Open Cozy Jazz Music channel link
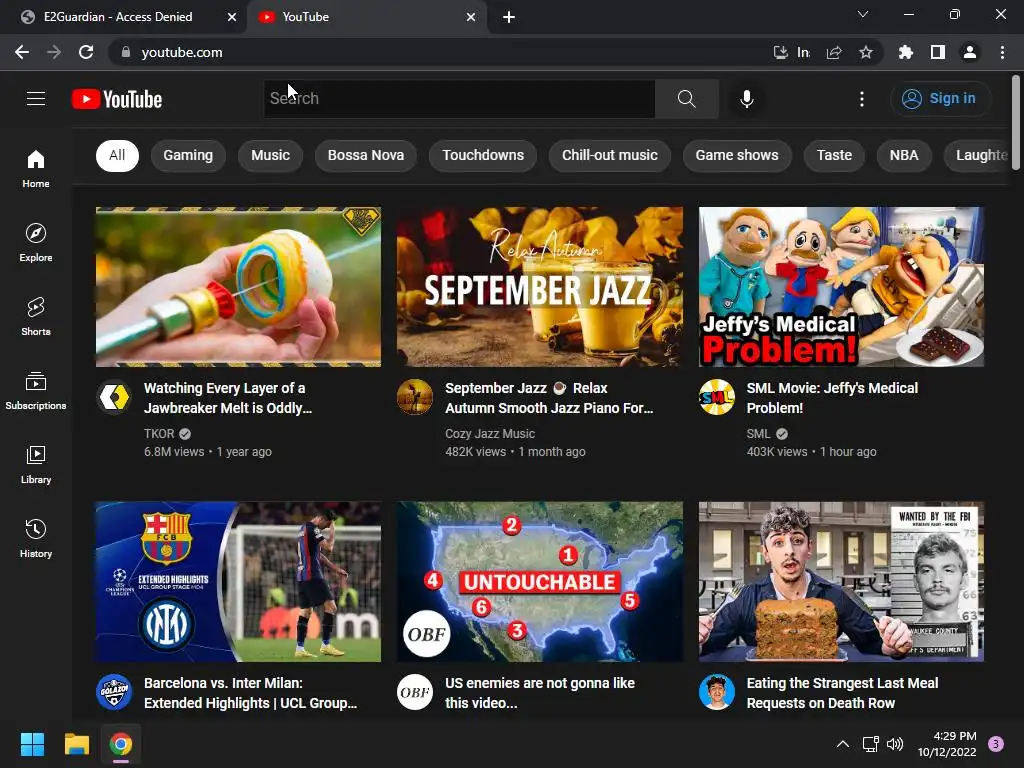Screen dimensions: 1024x768 (490, 434)
